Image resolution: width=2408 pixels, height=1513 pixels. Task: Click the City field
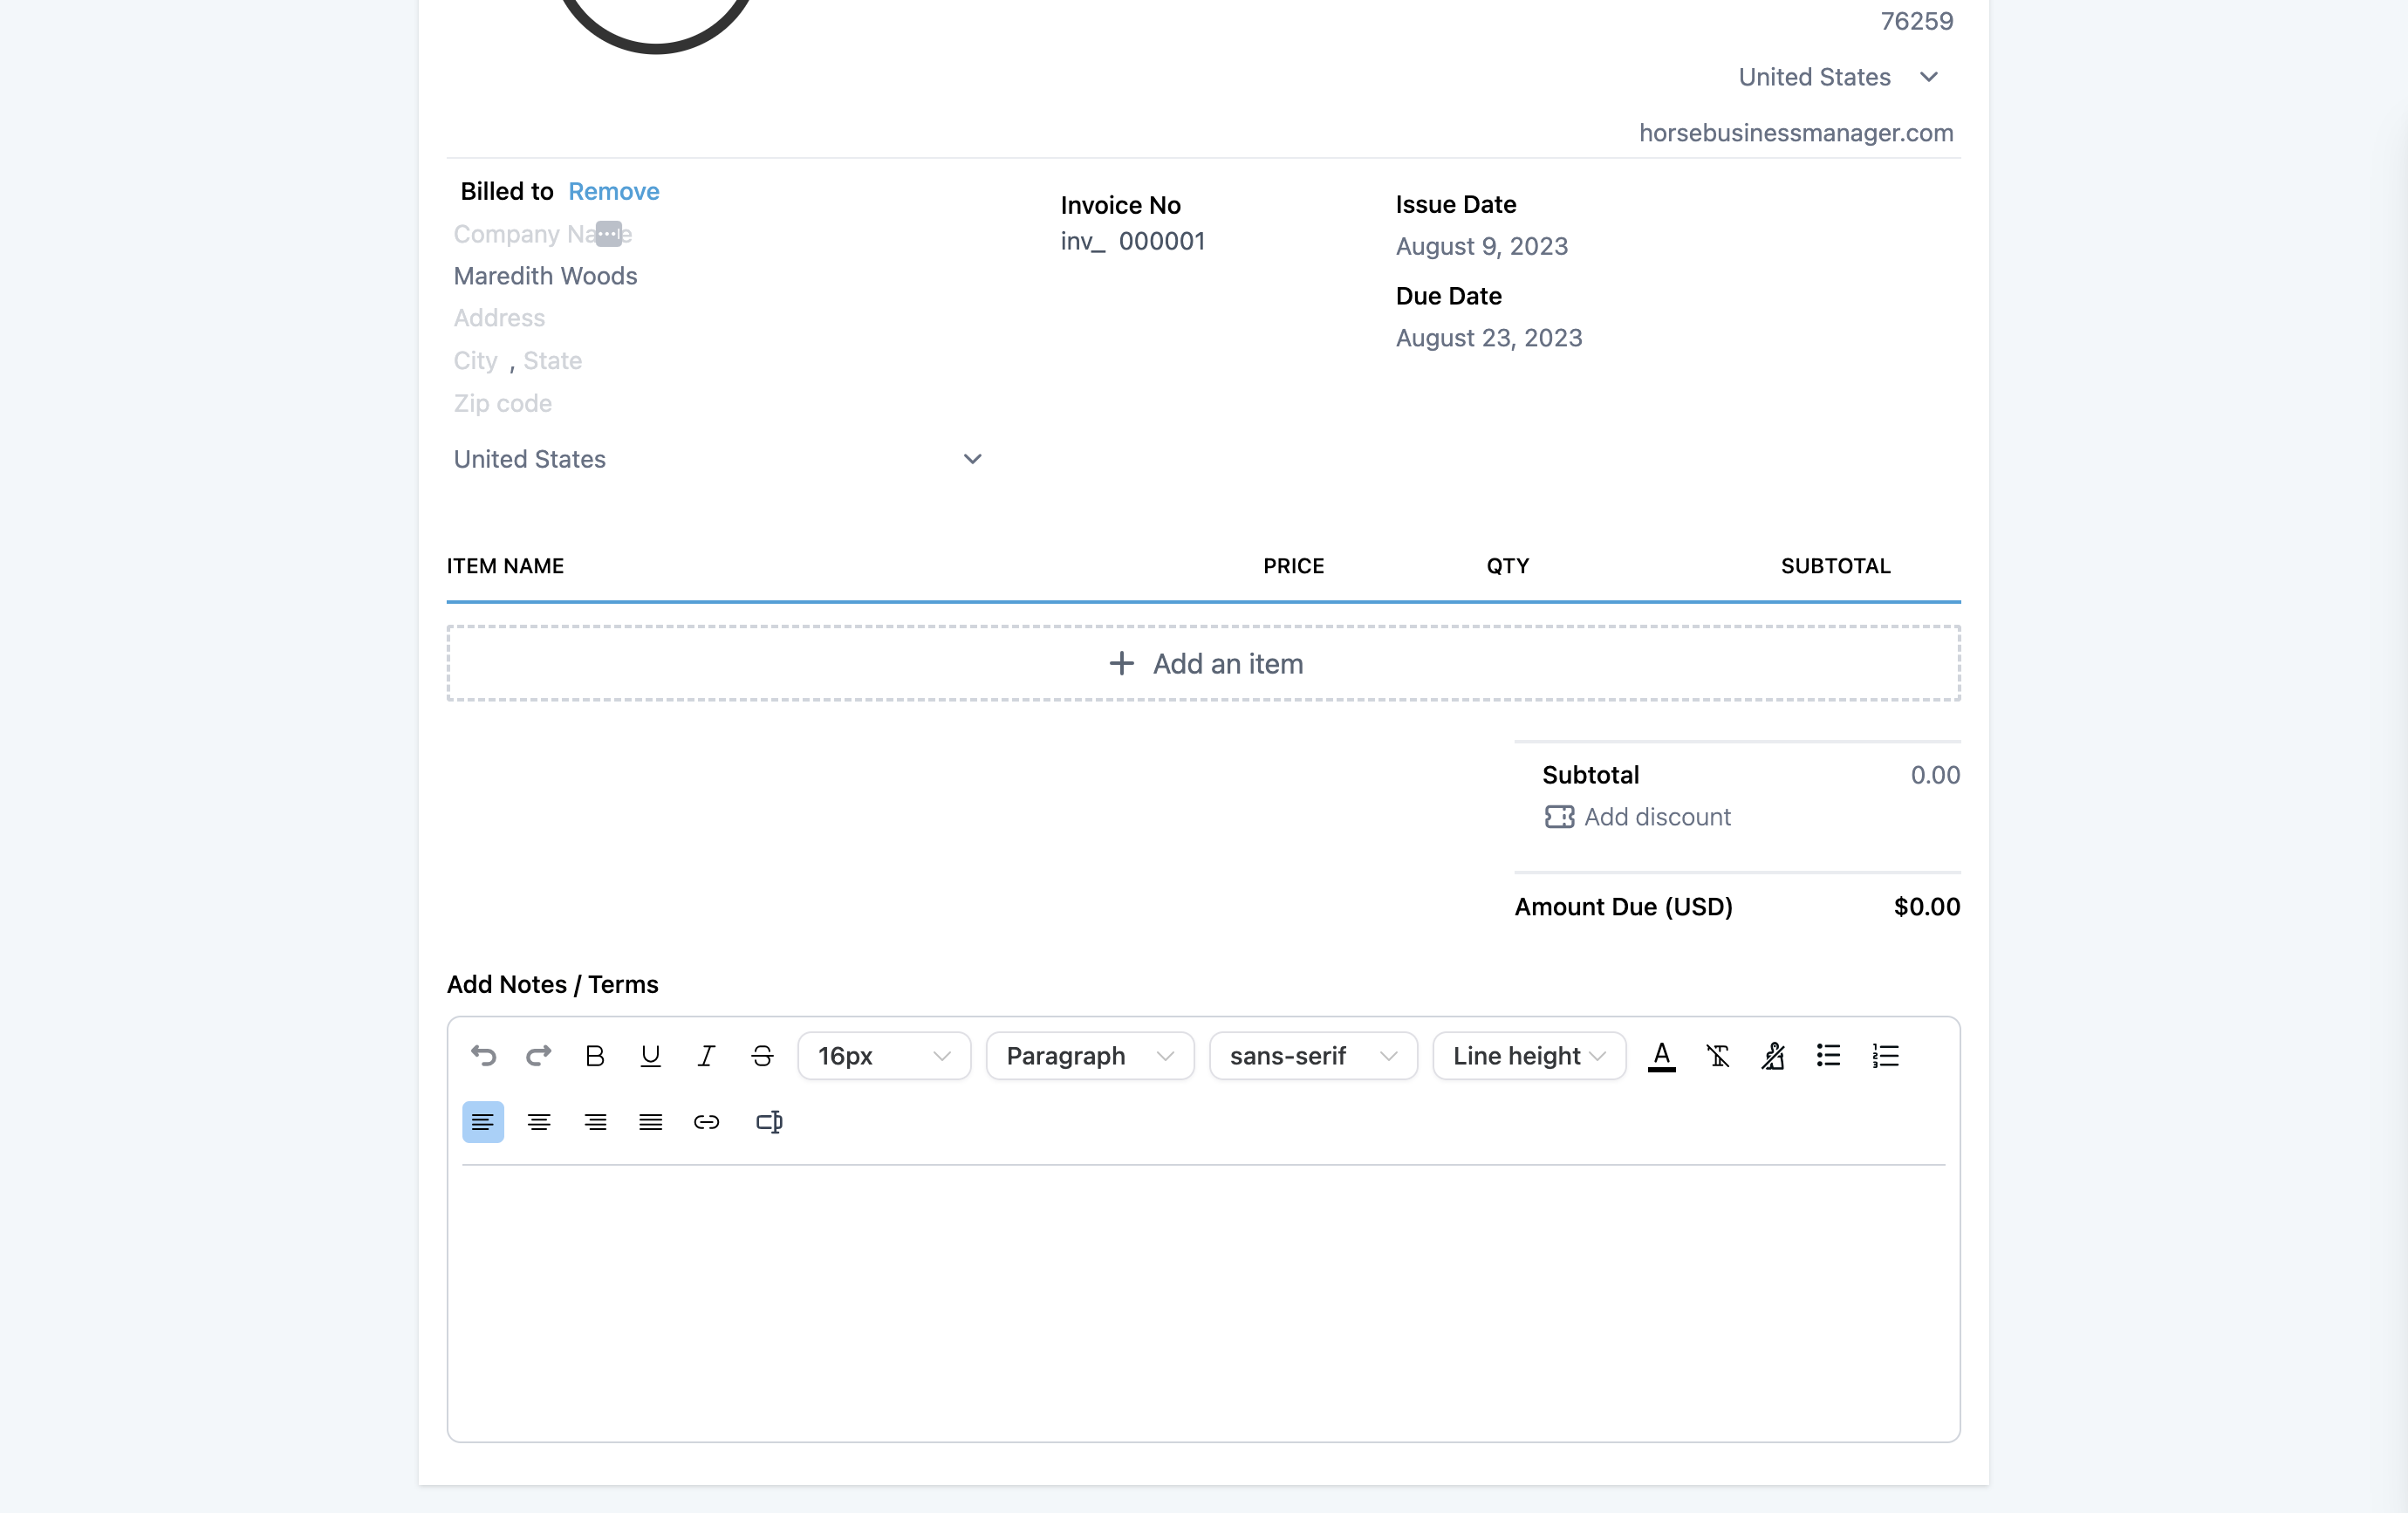pos(476,361)
